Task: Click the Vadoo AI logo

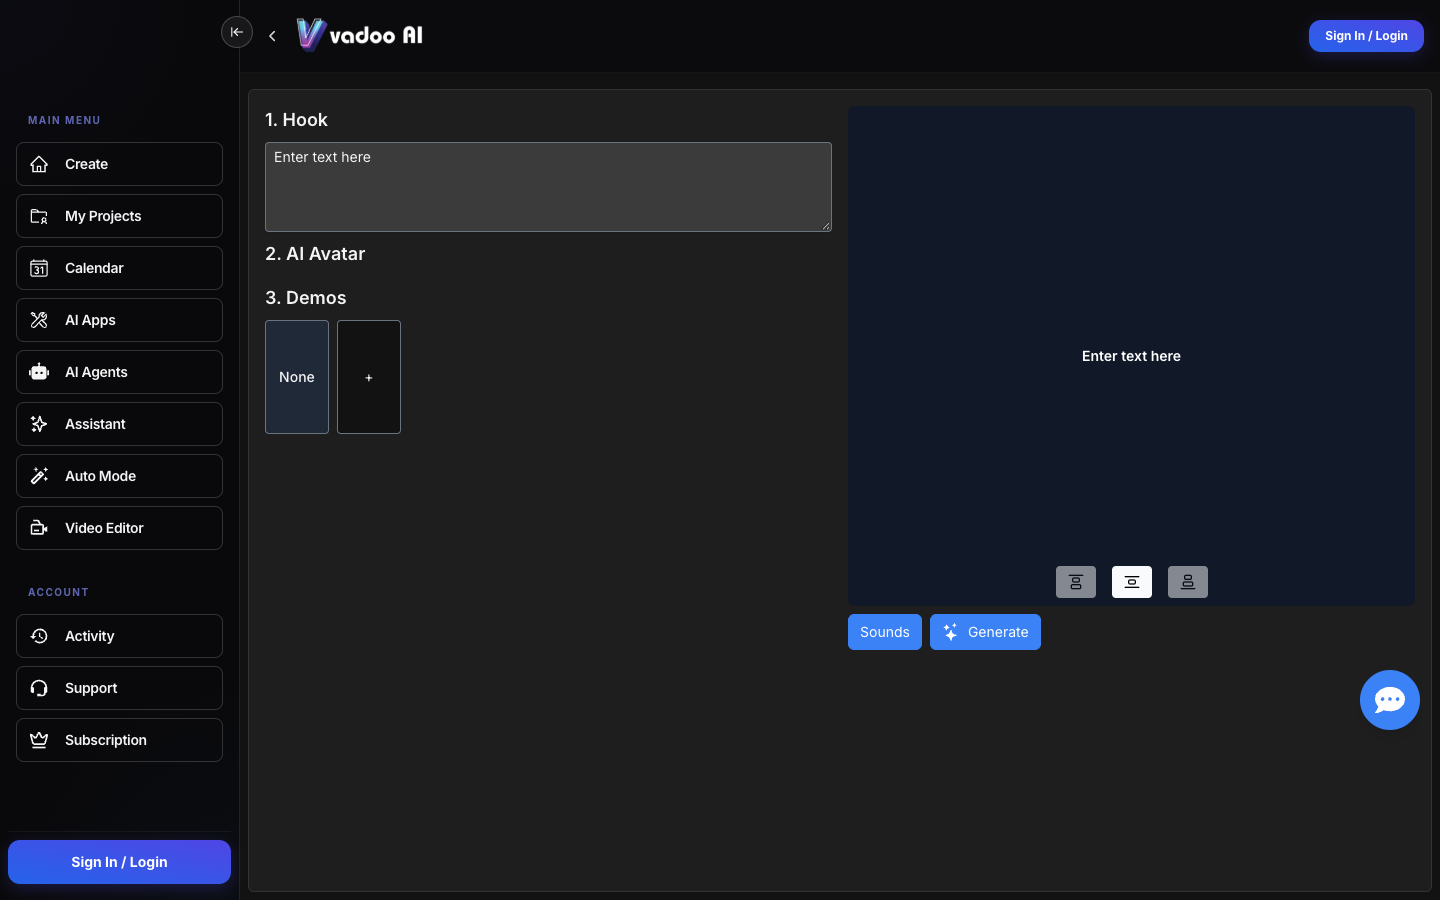Action: pyautogui.click(x=360, y=35)
